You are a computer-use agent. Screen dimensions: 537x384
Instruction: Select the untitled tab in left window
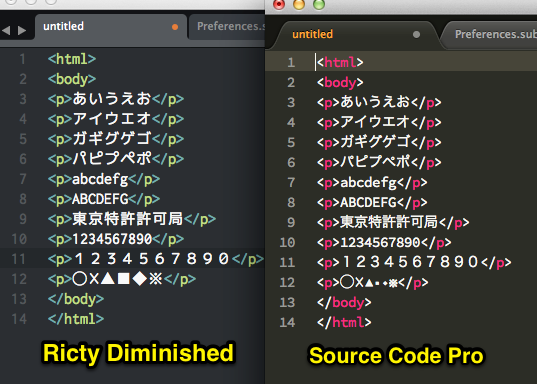[x=111, y=27]
